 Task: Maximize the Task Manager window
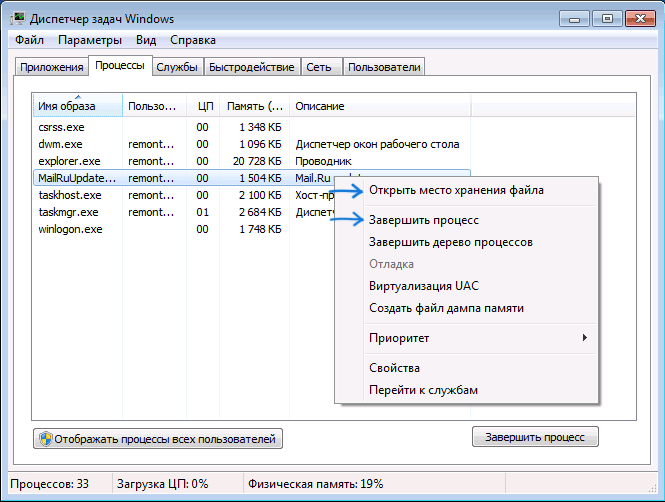pos(607,19)
